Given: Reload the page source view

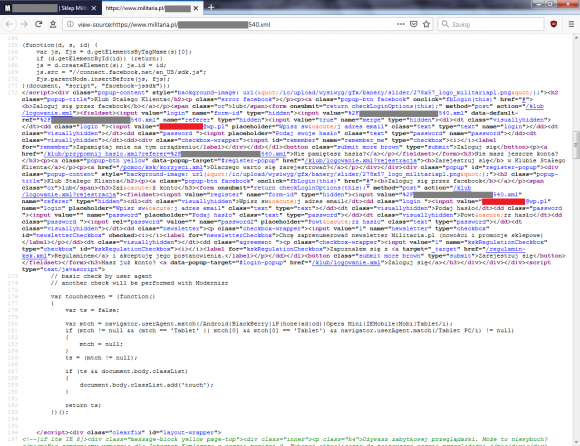Looking at the screenshot, I should pyautogui.click(x=38, y=24).
